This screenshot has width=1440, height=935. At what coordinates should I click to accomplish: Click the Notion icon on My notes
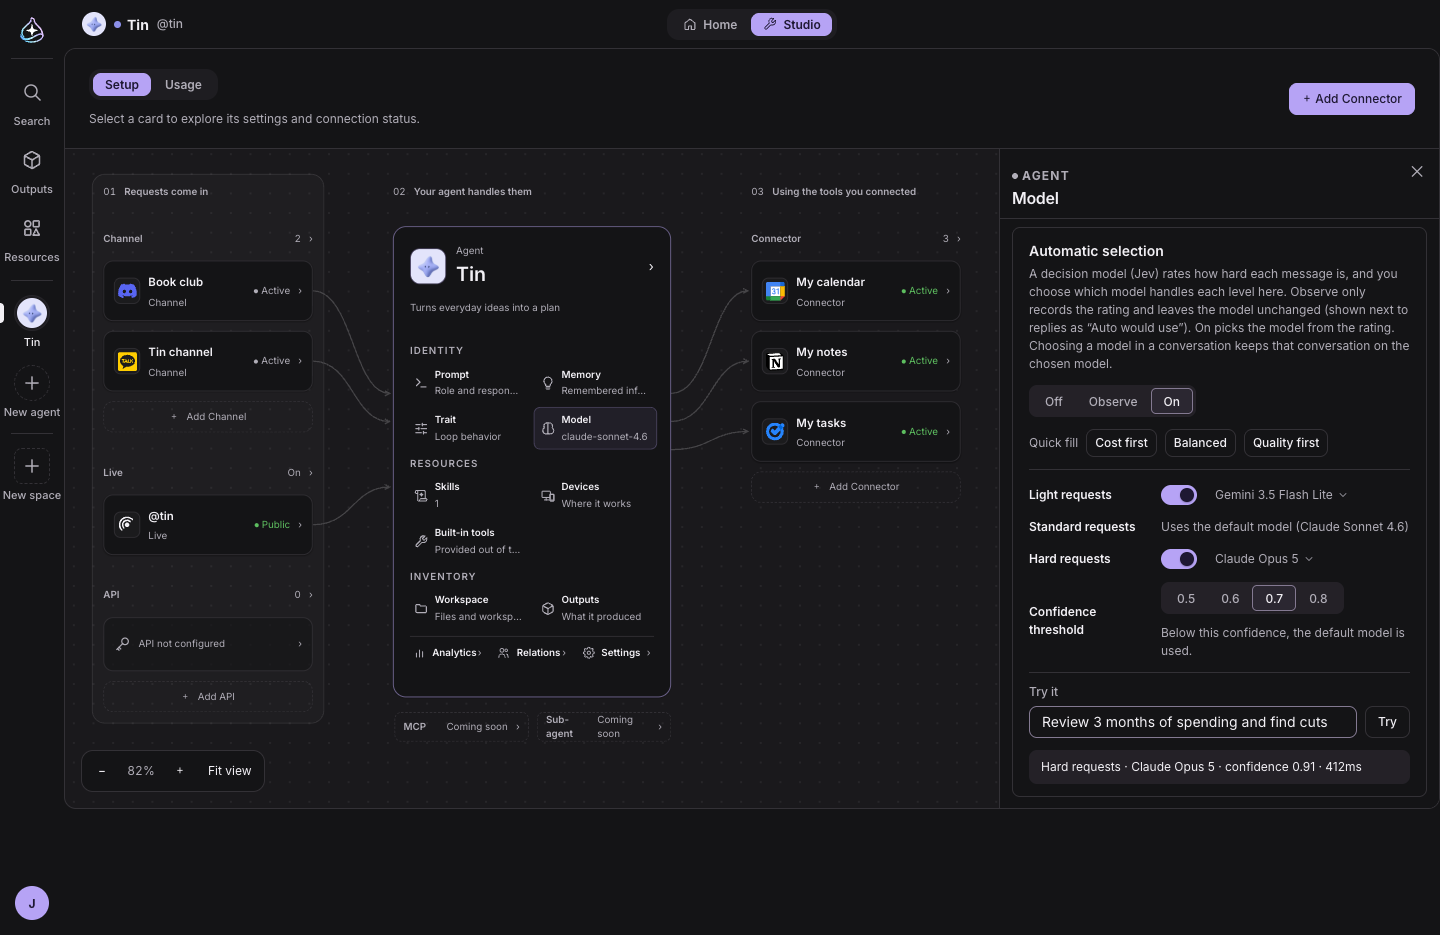click(x=775, y=361)
